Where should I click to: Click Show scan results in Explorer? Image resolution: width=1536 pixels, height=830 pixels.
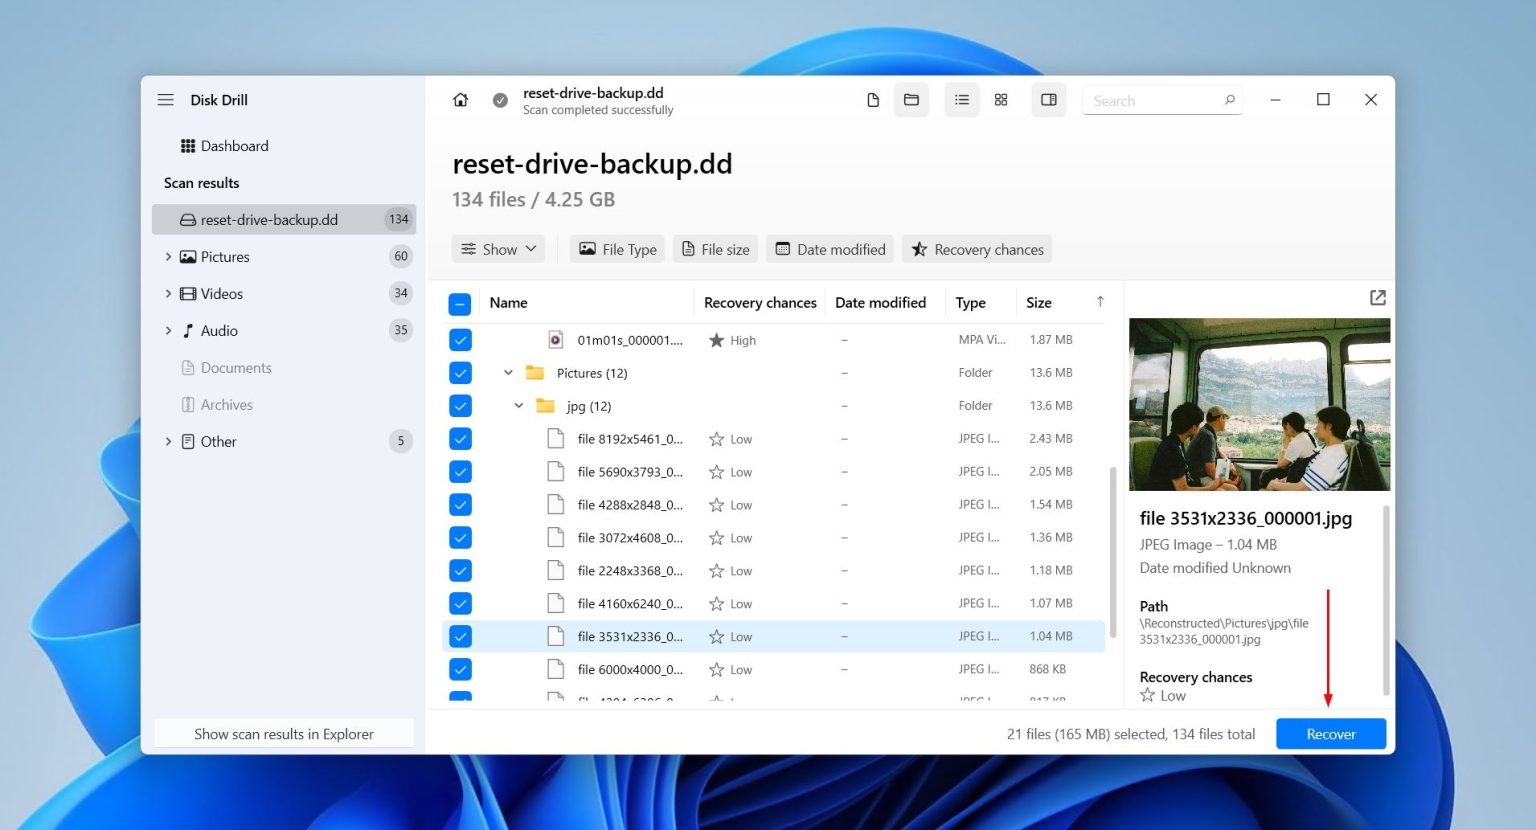coord(284,734)
